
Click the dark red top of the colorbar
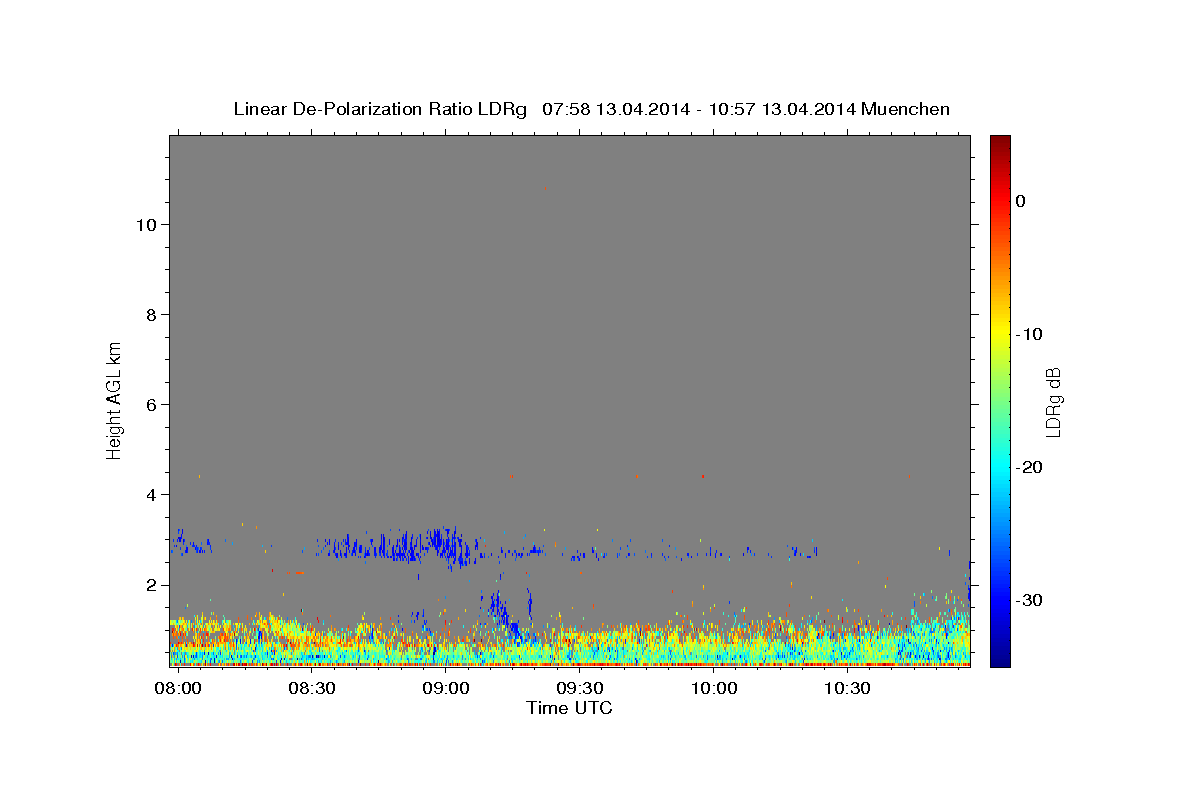click(1000, 145)
